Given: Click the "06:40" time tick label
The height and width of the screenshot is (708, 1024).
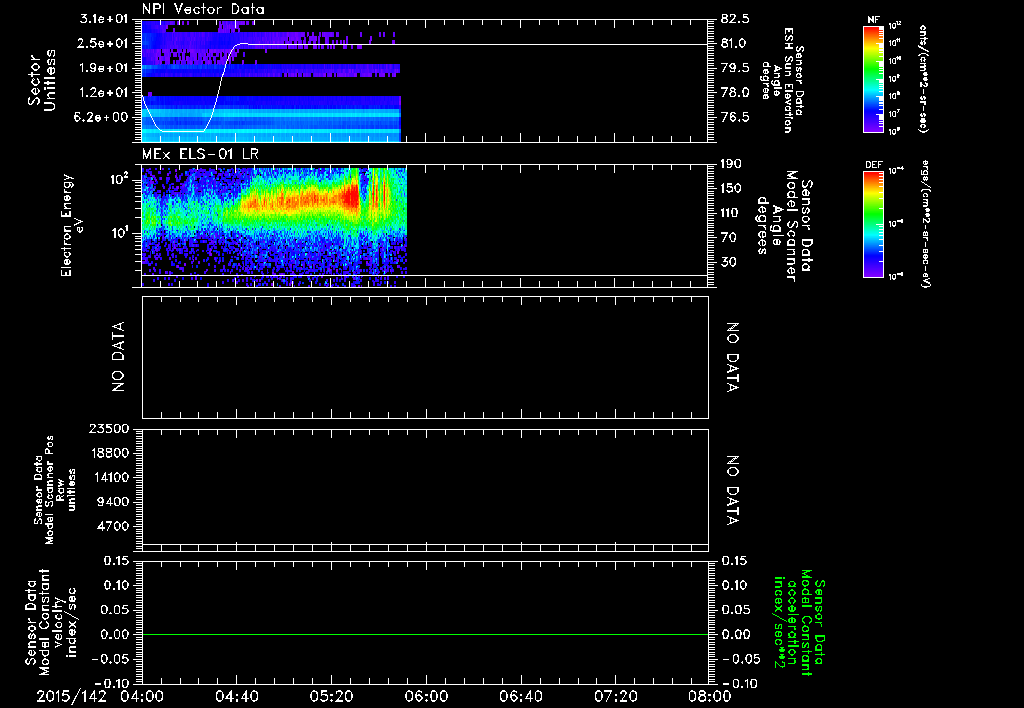Looking at the screenshot, I should point(520,696).
